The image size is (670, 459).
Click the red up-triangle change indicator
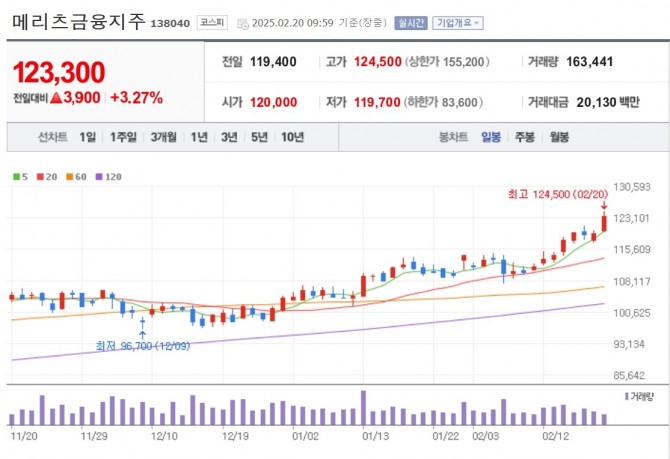(56, 98)
